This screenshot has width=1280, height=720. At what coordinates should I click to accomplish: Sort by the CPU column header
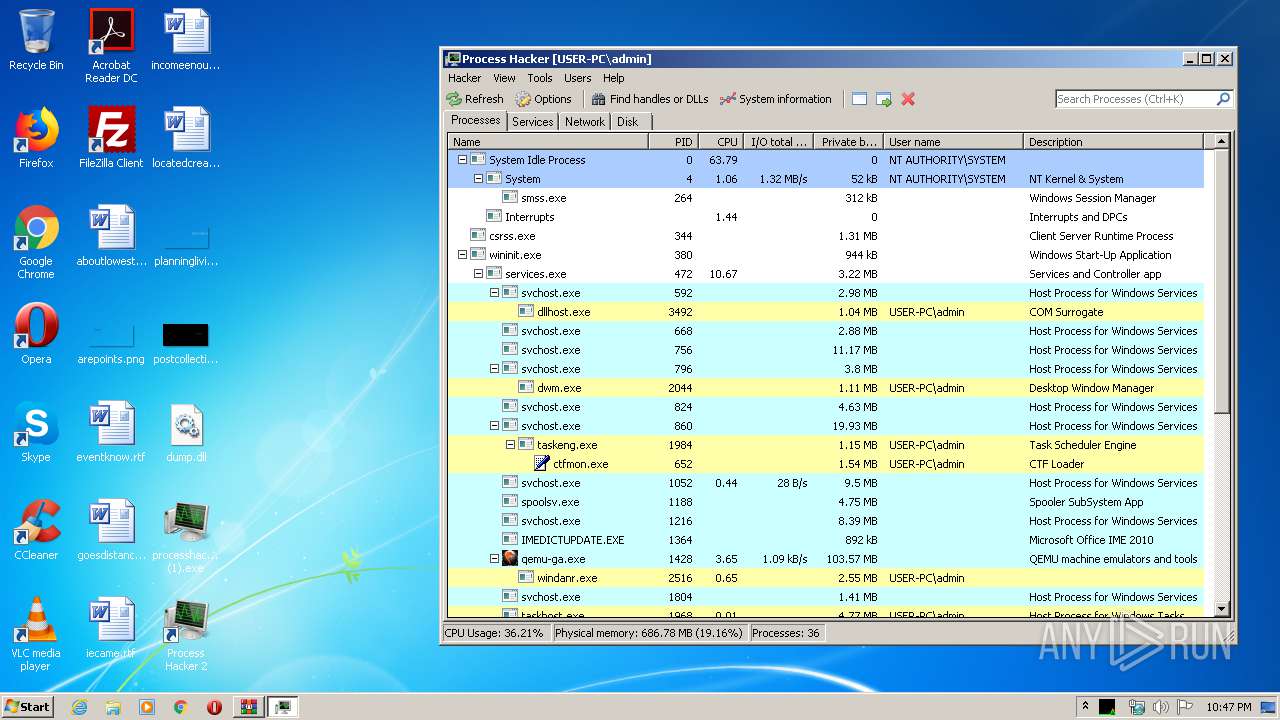pos(720,142)
